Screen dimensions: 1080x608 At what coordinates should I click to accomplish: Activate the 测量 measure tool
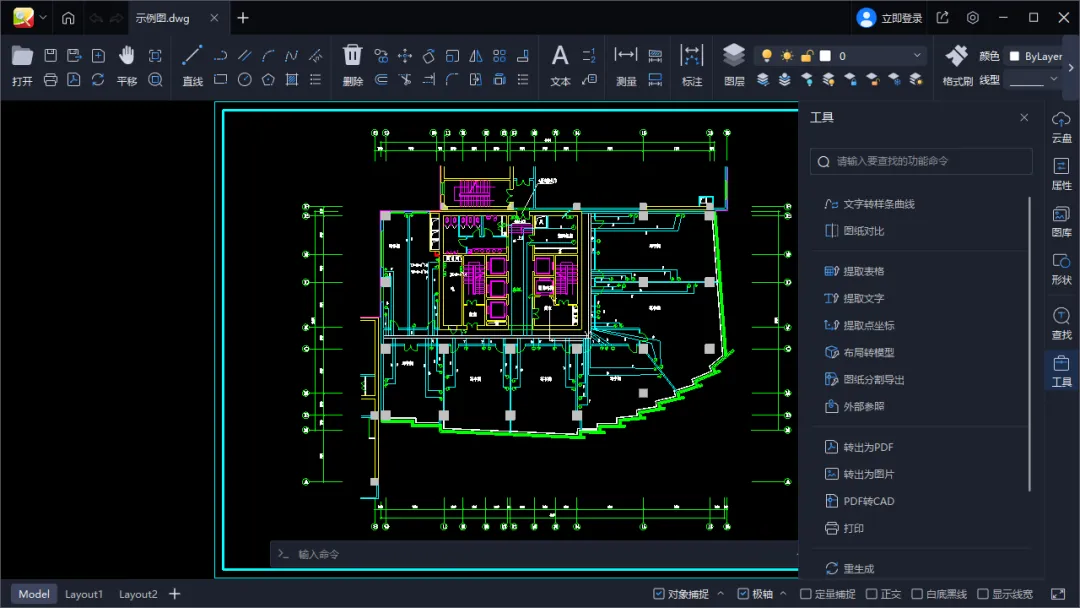tap(625, 66)
